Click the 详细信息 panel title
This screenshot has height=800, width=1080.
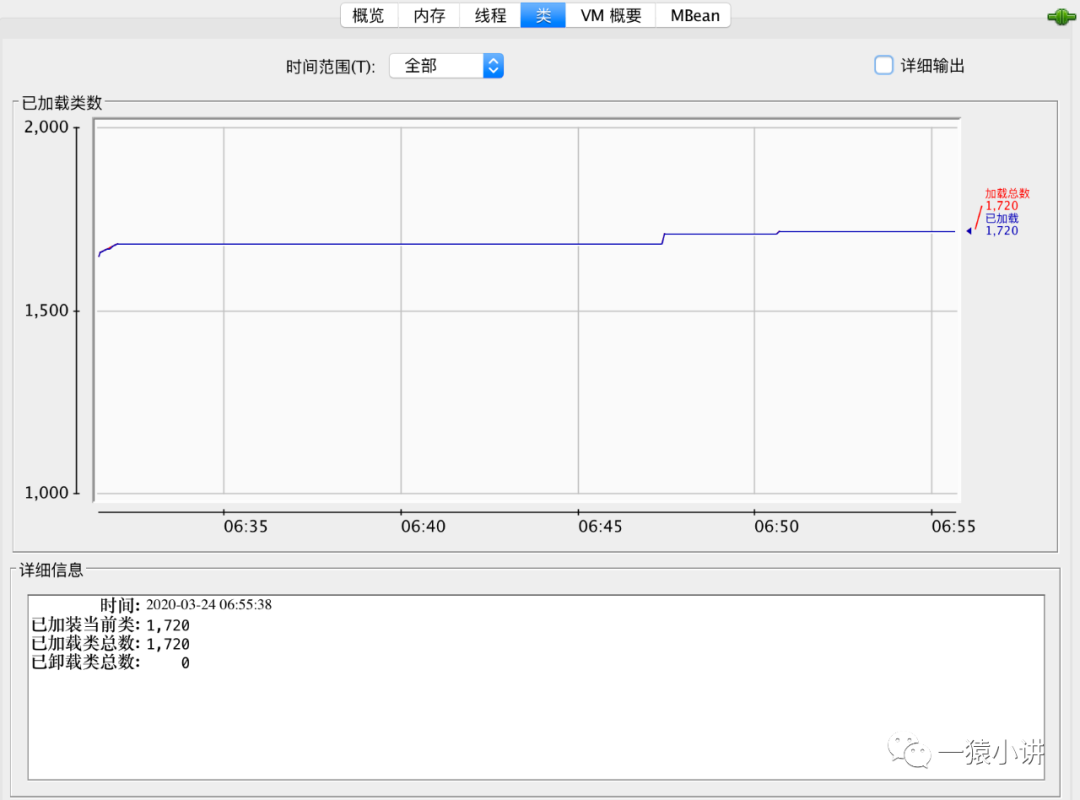[51, 570]
